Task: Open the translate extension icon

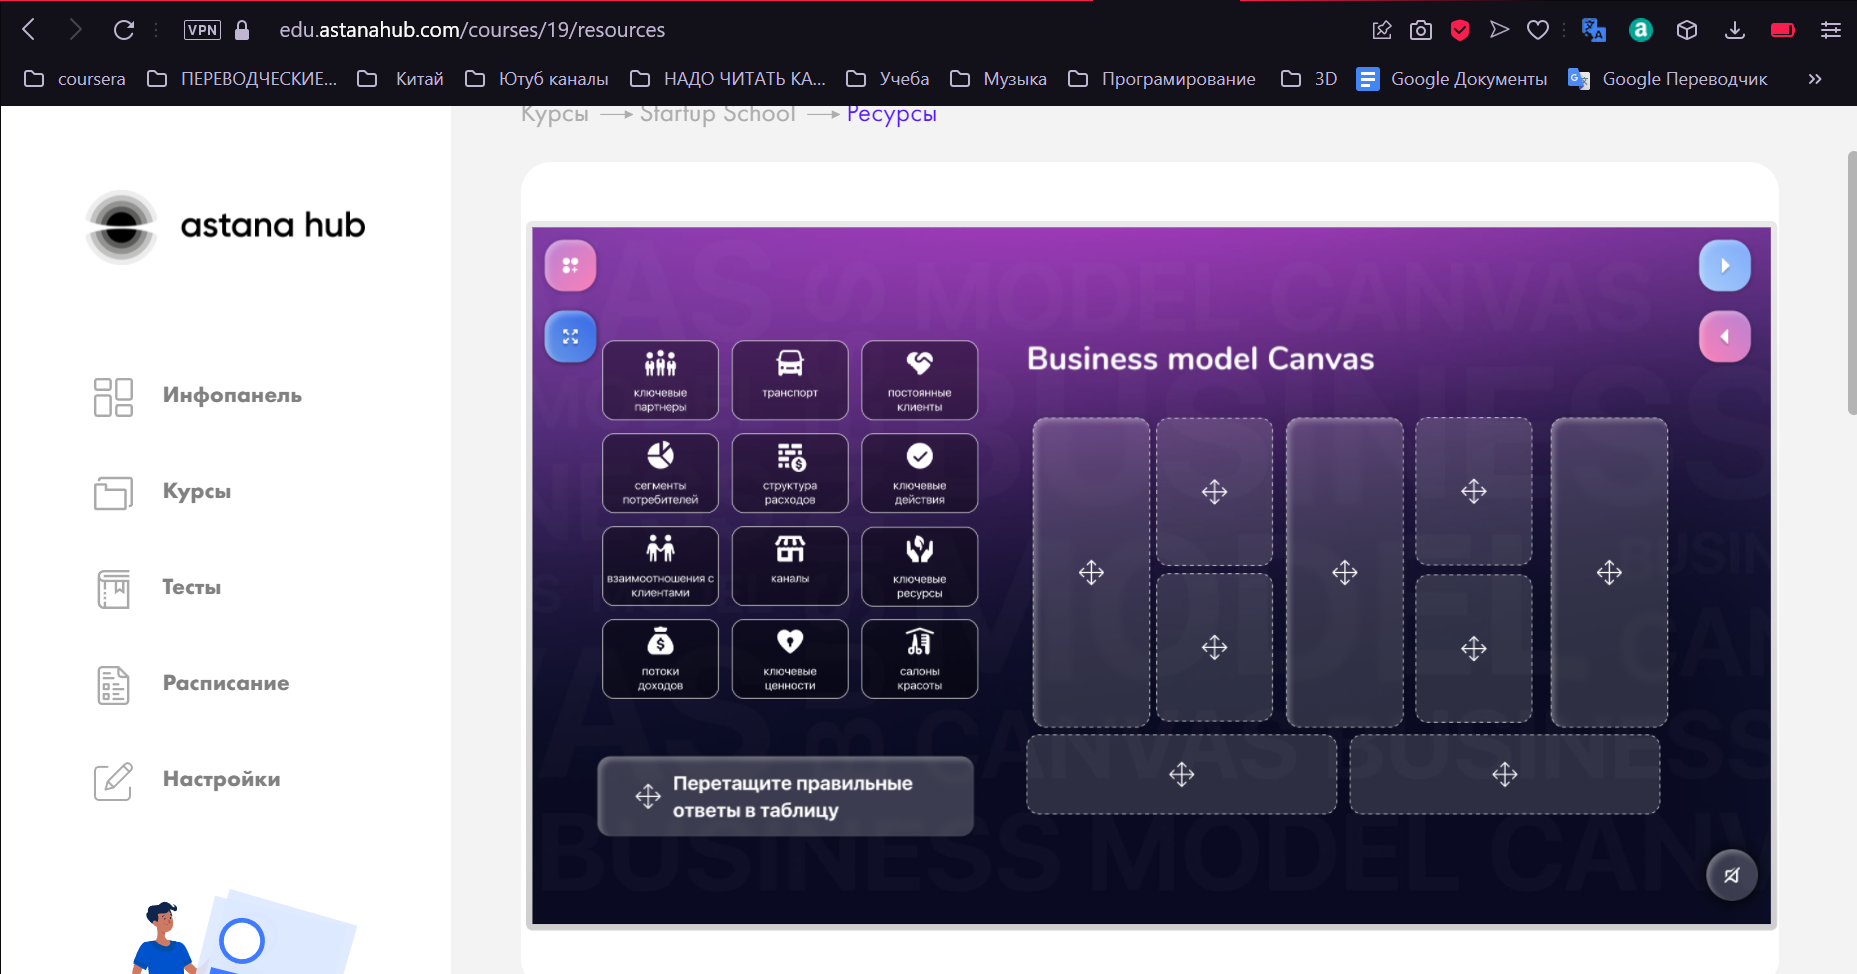Action: point(1593,30)
